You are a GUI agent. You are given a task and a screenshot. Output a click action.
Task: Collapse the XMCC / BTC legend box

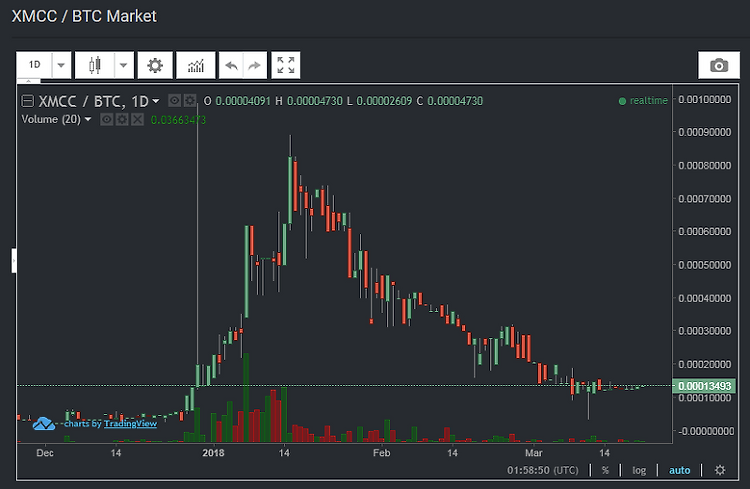pos(28,101)
